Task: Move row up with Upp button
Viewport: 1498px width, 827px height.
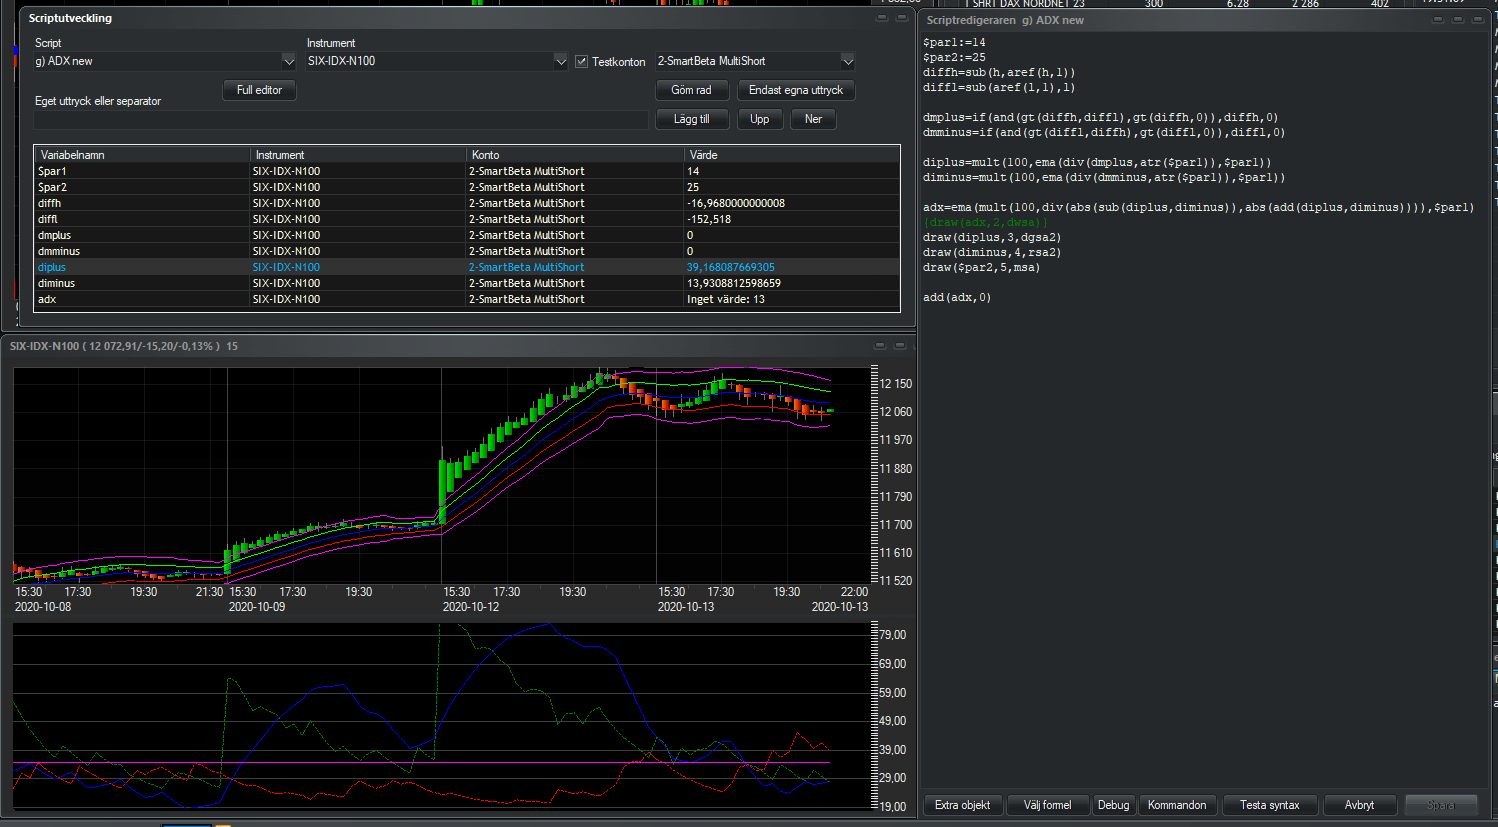Action: (759, 119)
